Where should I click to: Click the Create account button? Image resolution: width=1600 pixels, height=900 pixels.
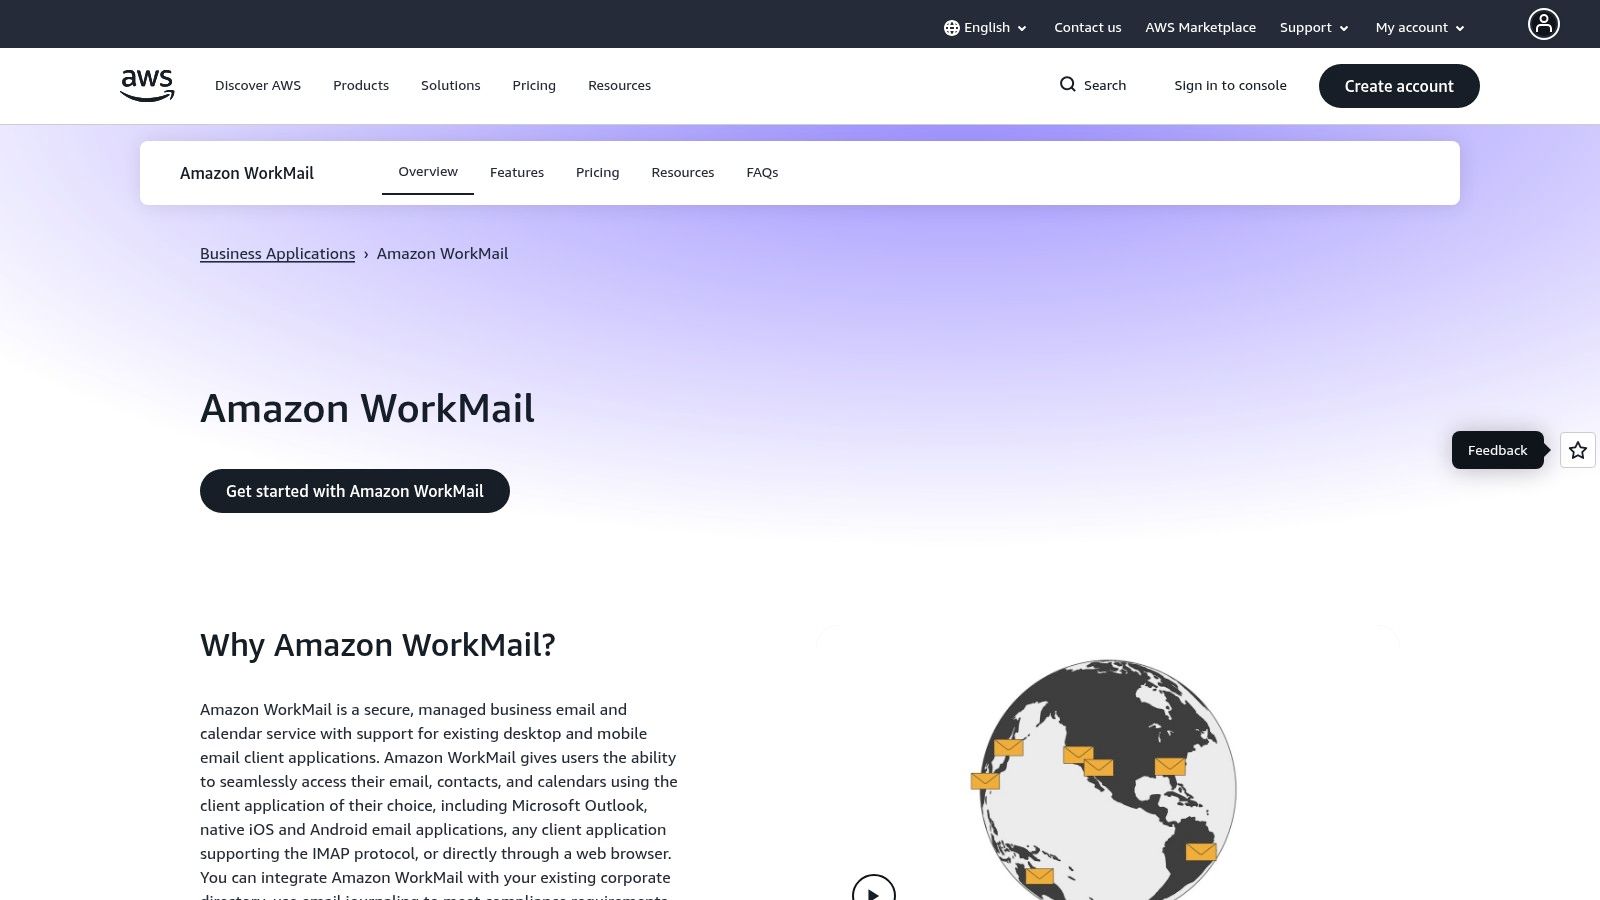1398,85
